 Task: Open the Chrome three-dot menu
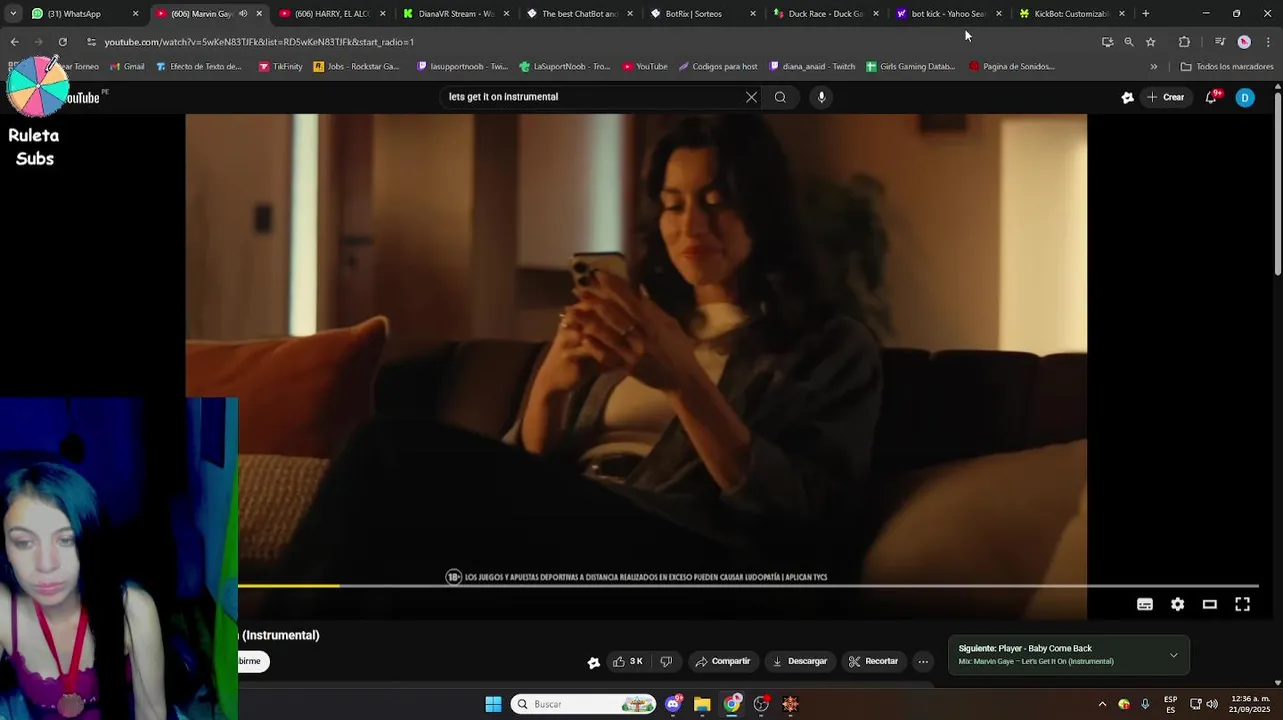[1268, 42]
